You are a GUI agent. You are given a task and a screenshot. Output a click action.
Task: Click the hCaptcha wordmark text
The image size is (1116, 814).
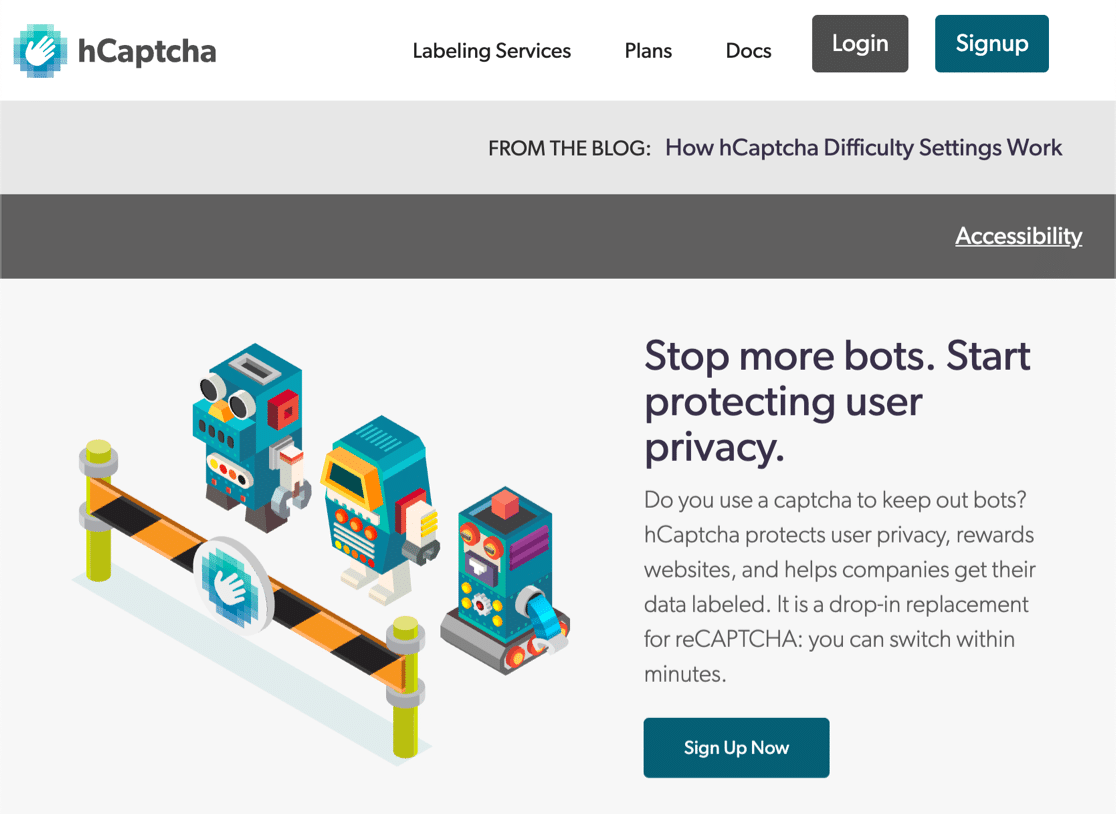147,52
